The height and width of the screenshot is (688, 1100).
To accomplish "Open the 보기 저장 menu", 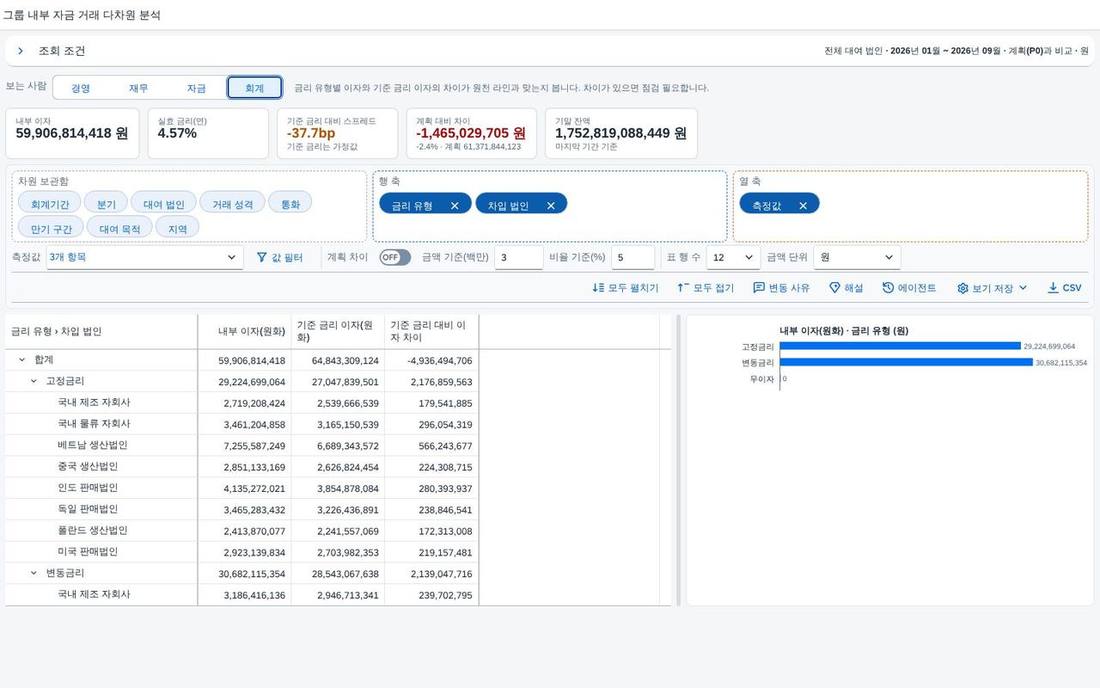I will 992,288.
